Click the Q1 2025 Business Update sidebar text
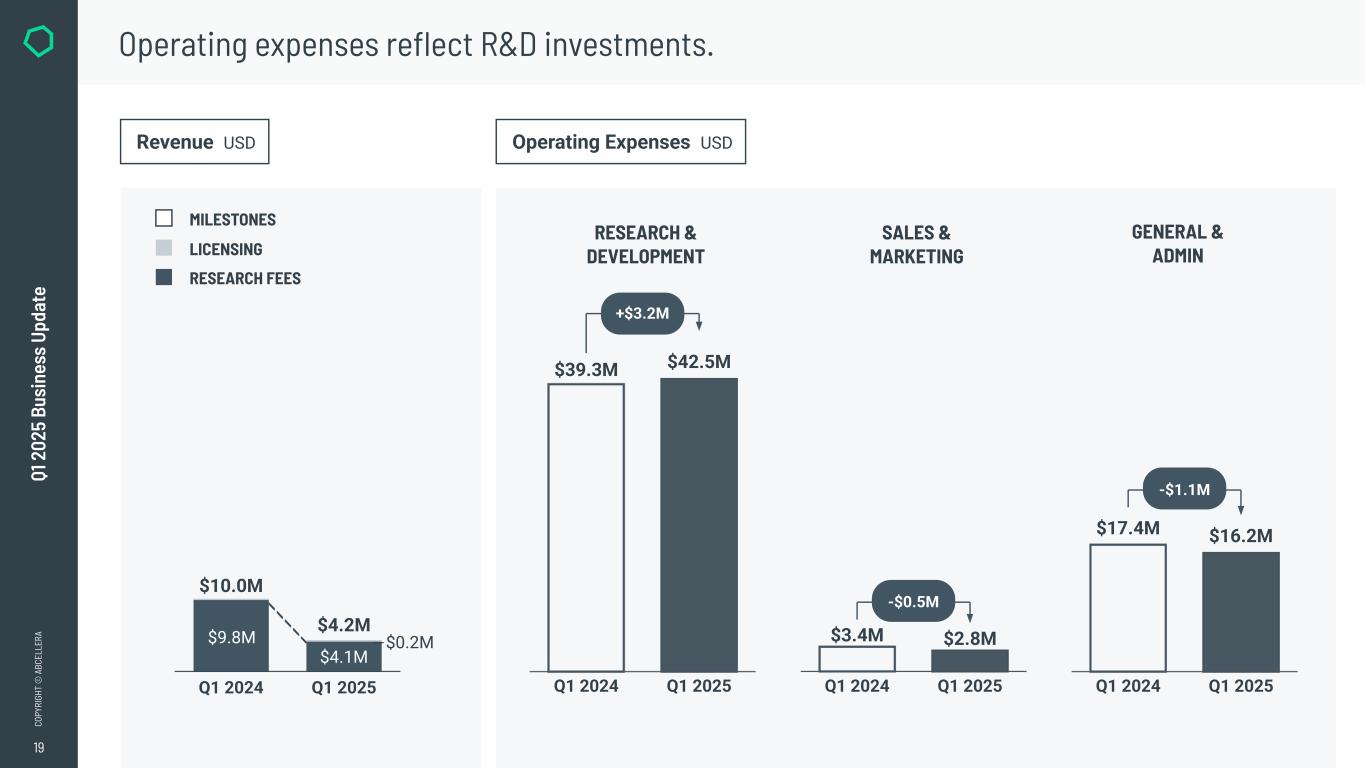 click(38, 383)
